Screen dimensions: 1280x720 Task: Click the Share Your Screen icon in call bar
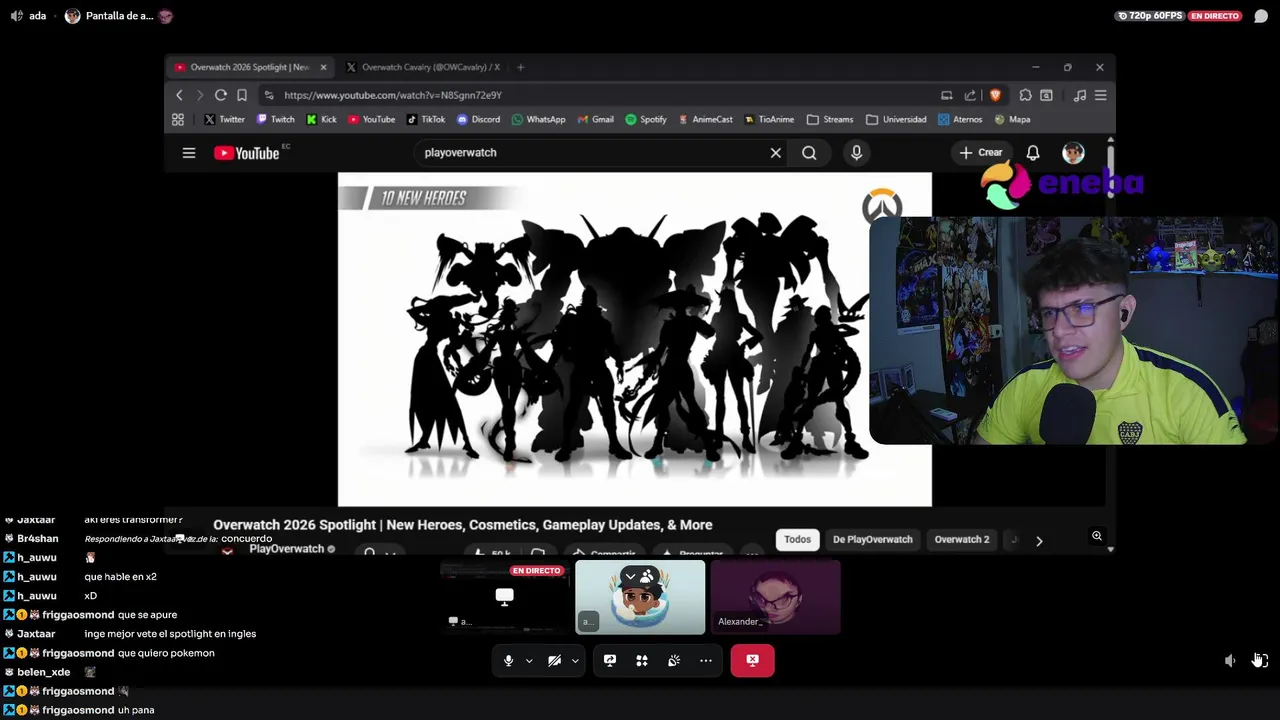pyautogui.click(x=610, y=660)
